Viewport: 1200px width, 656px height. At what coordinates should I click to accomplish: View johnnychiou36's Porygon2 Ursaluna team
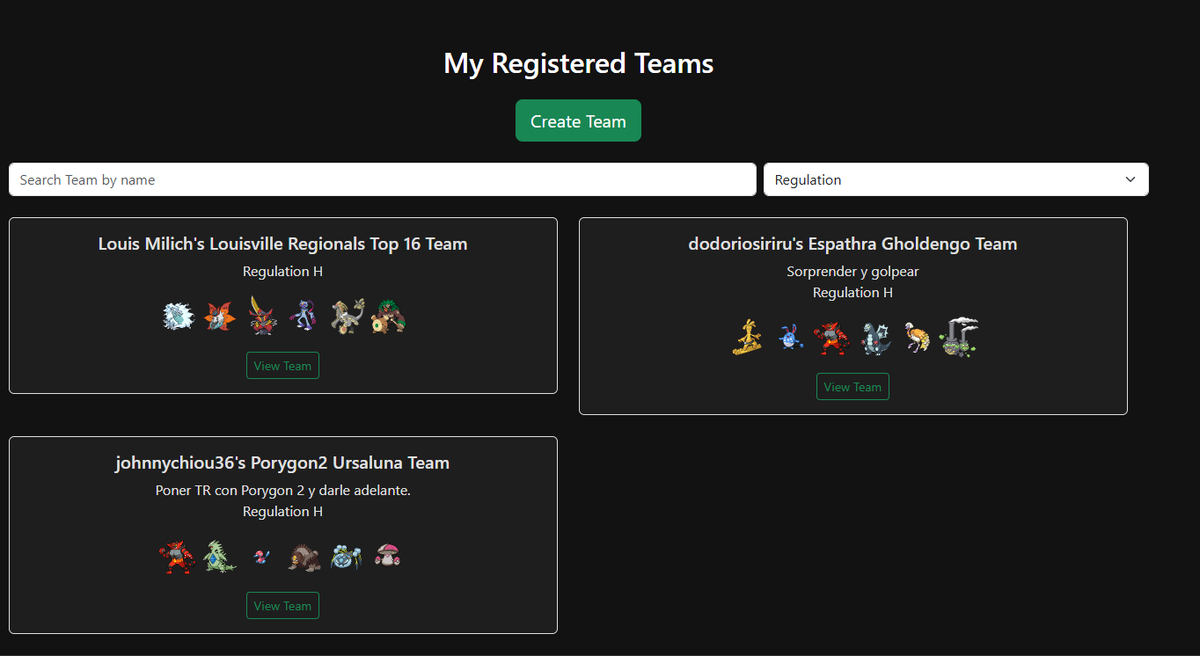283,606
